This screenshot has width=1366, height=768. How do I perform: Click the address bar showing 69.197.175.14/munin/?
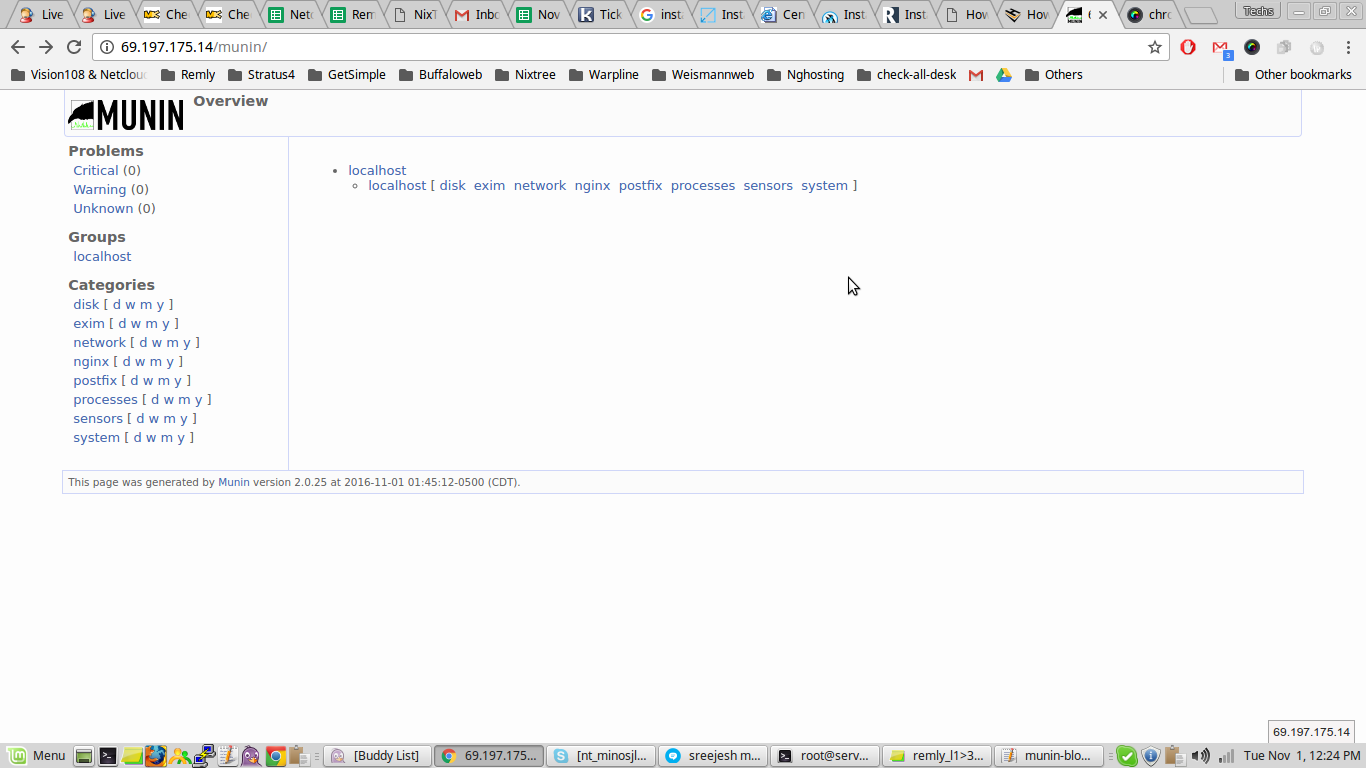[x=630, y=47]
